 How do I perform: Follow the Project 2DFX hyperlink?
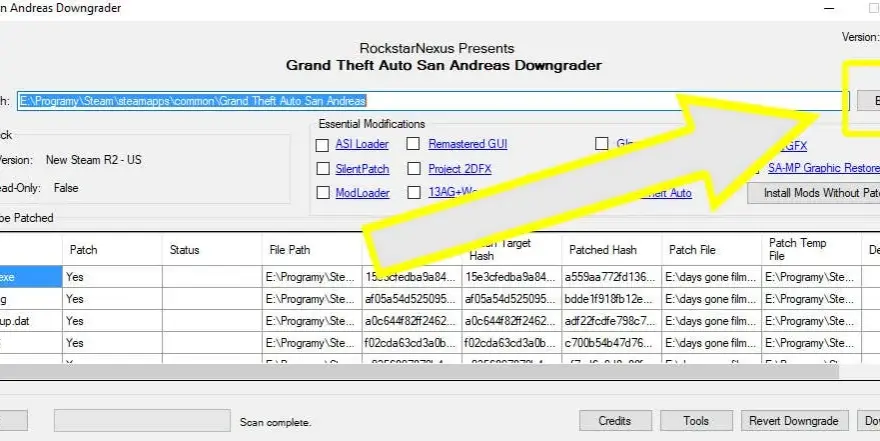[460, 169]
